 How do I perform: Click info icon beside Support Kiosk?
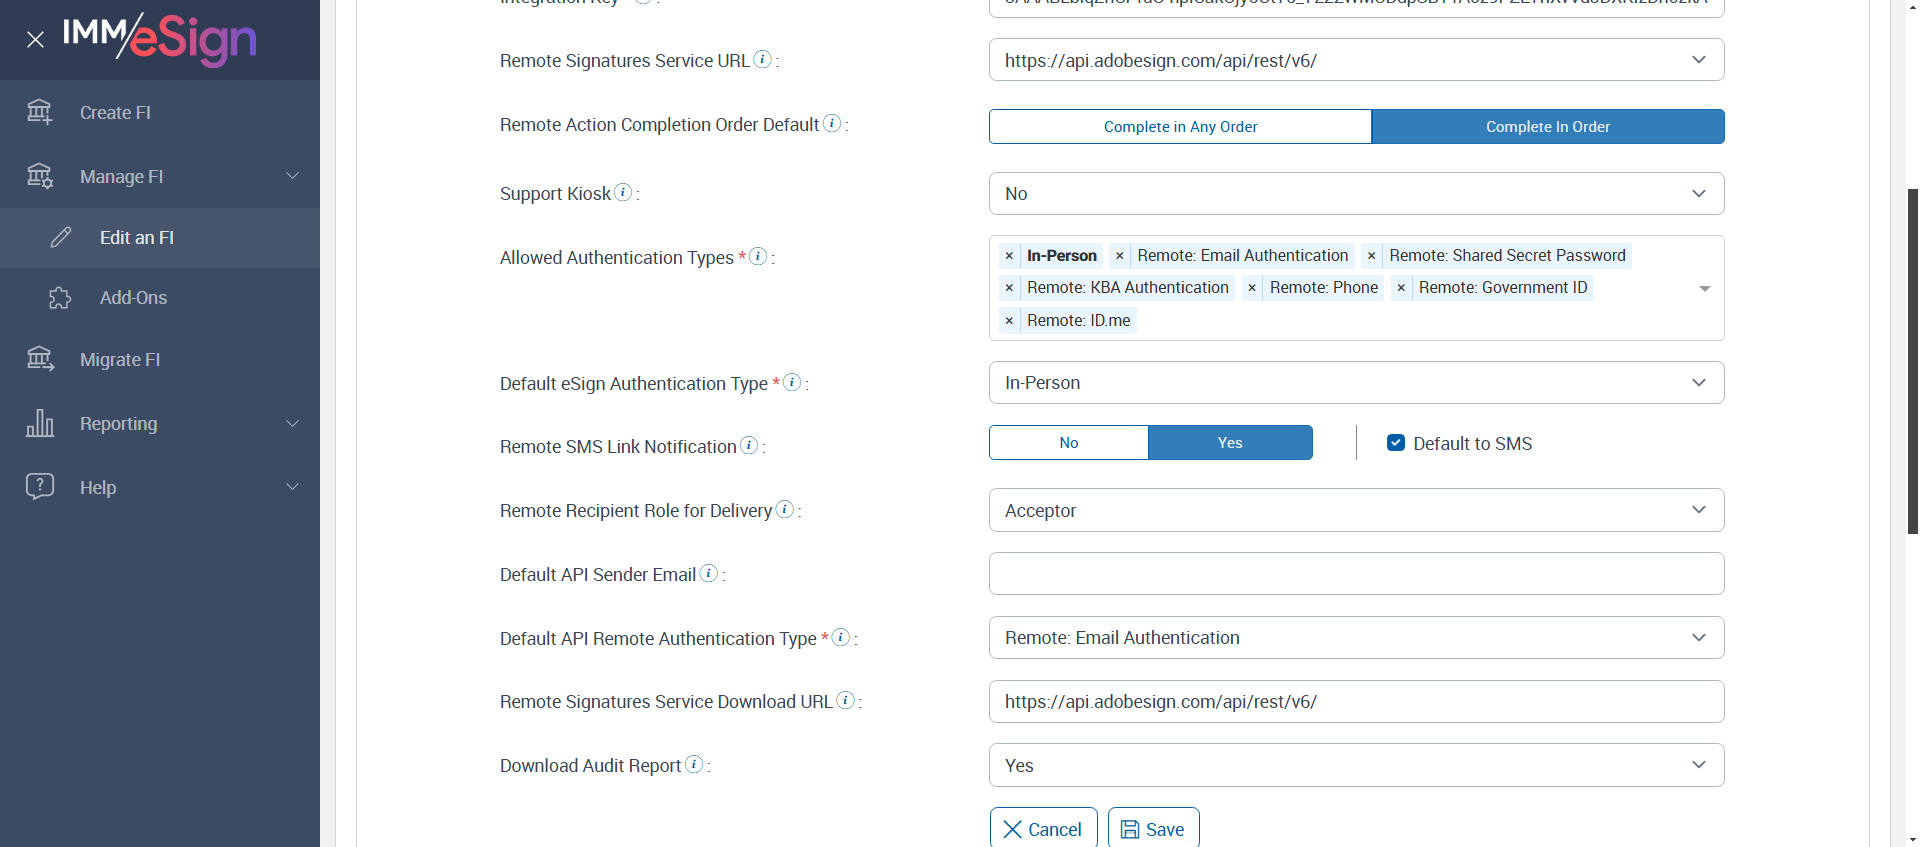click(x=623, y=192)
